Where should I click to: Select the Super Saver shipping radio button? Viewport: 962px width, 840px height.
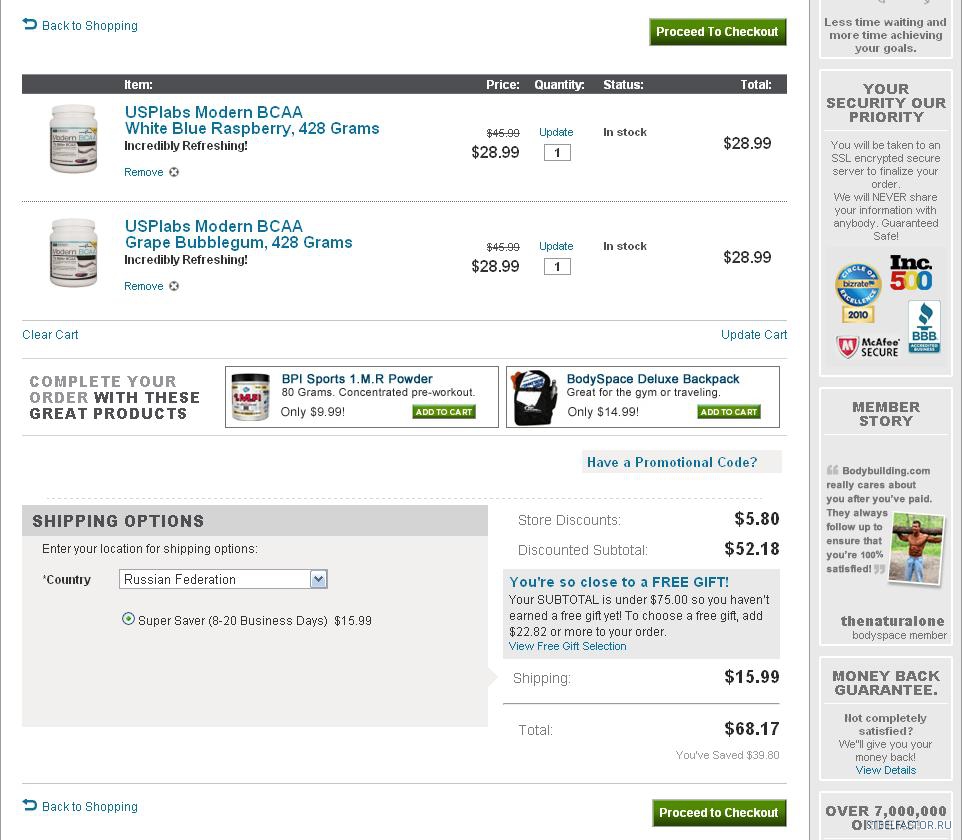tap(128, 619)
